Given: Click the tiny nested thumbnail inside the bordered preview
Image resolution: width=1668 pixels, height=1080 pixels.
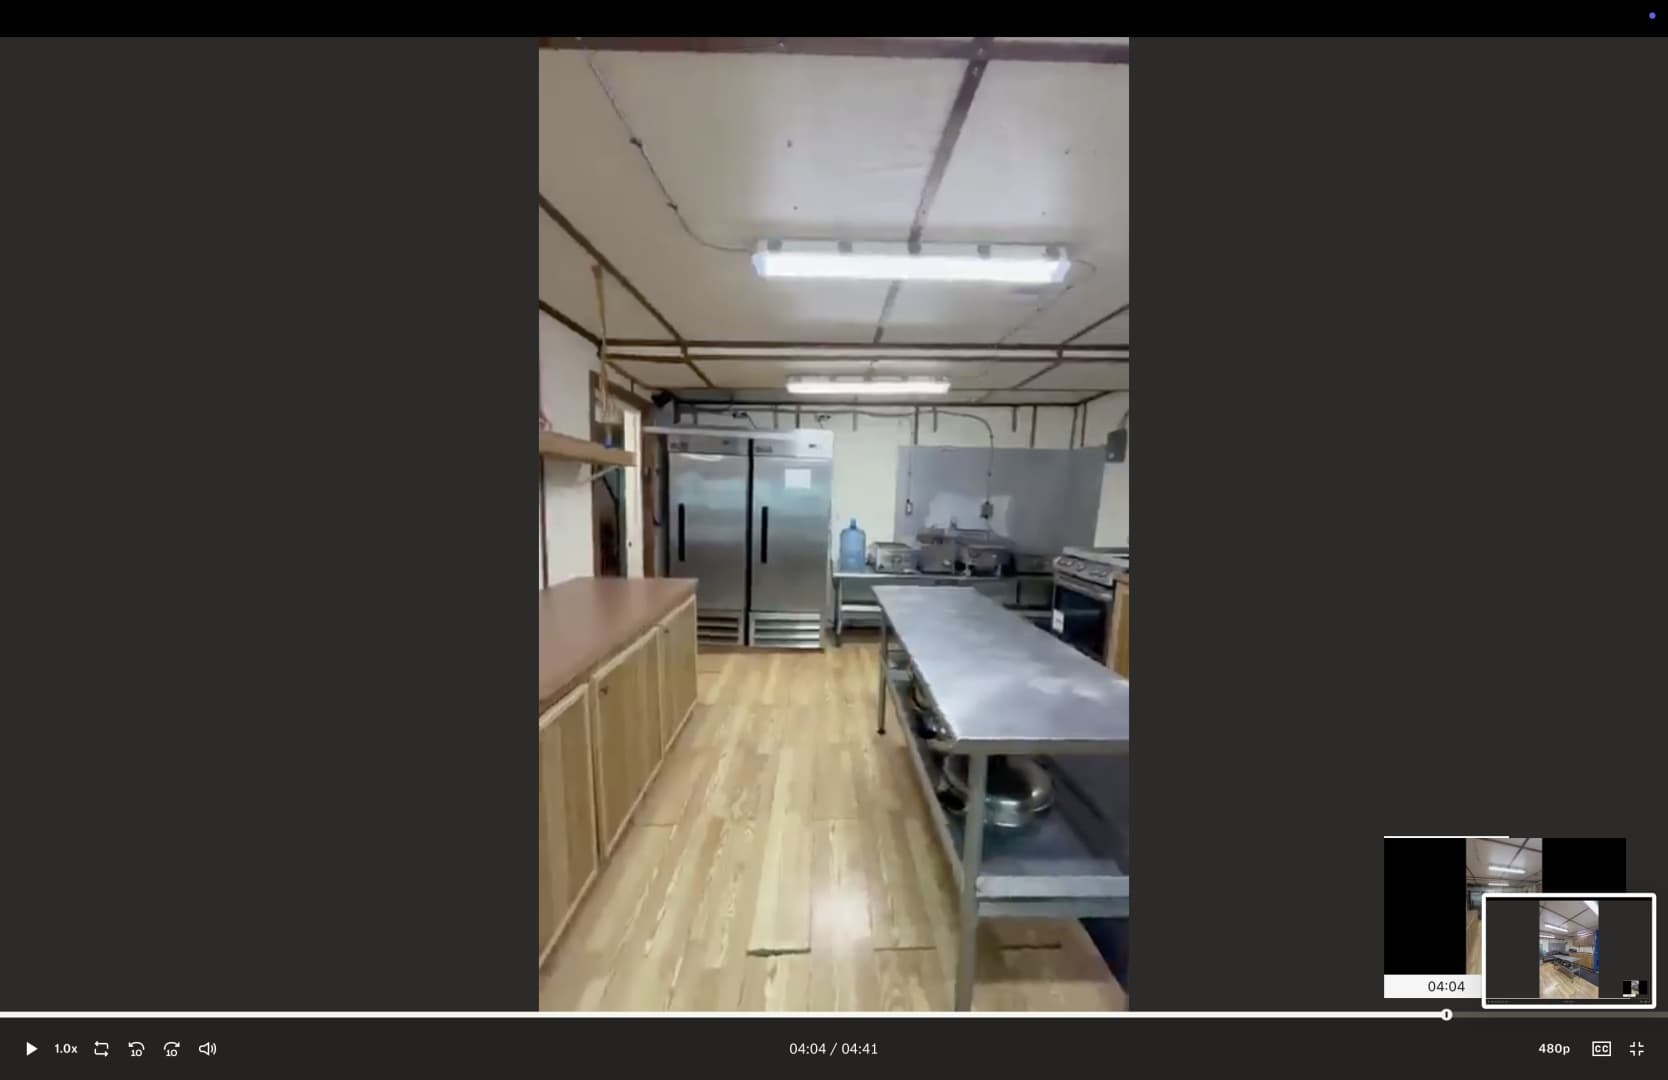Looking at the screenshot, I should point(1634,988).
